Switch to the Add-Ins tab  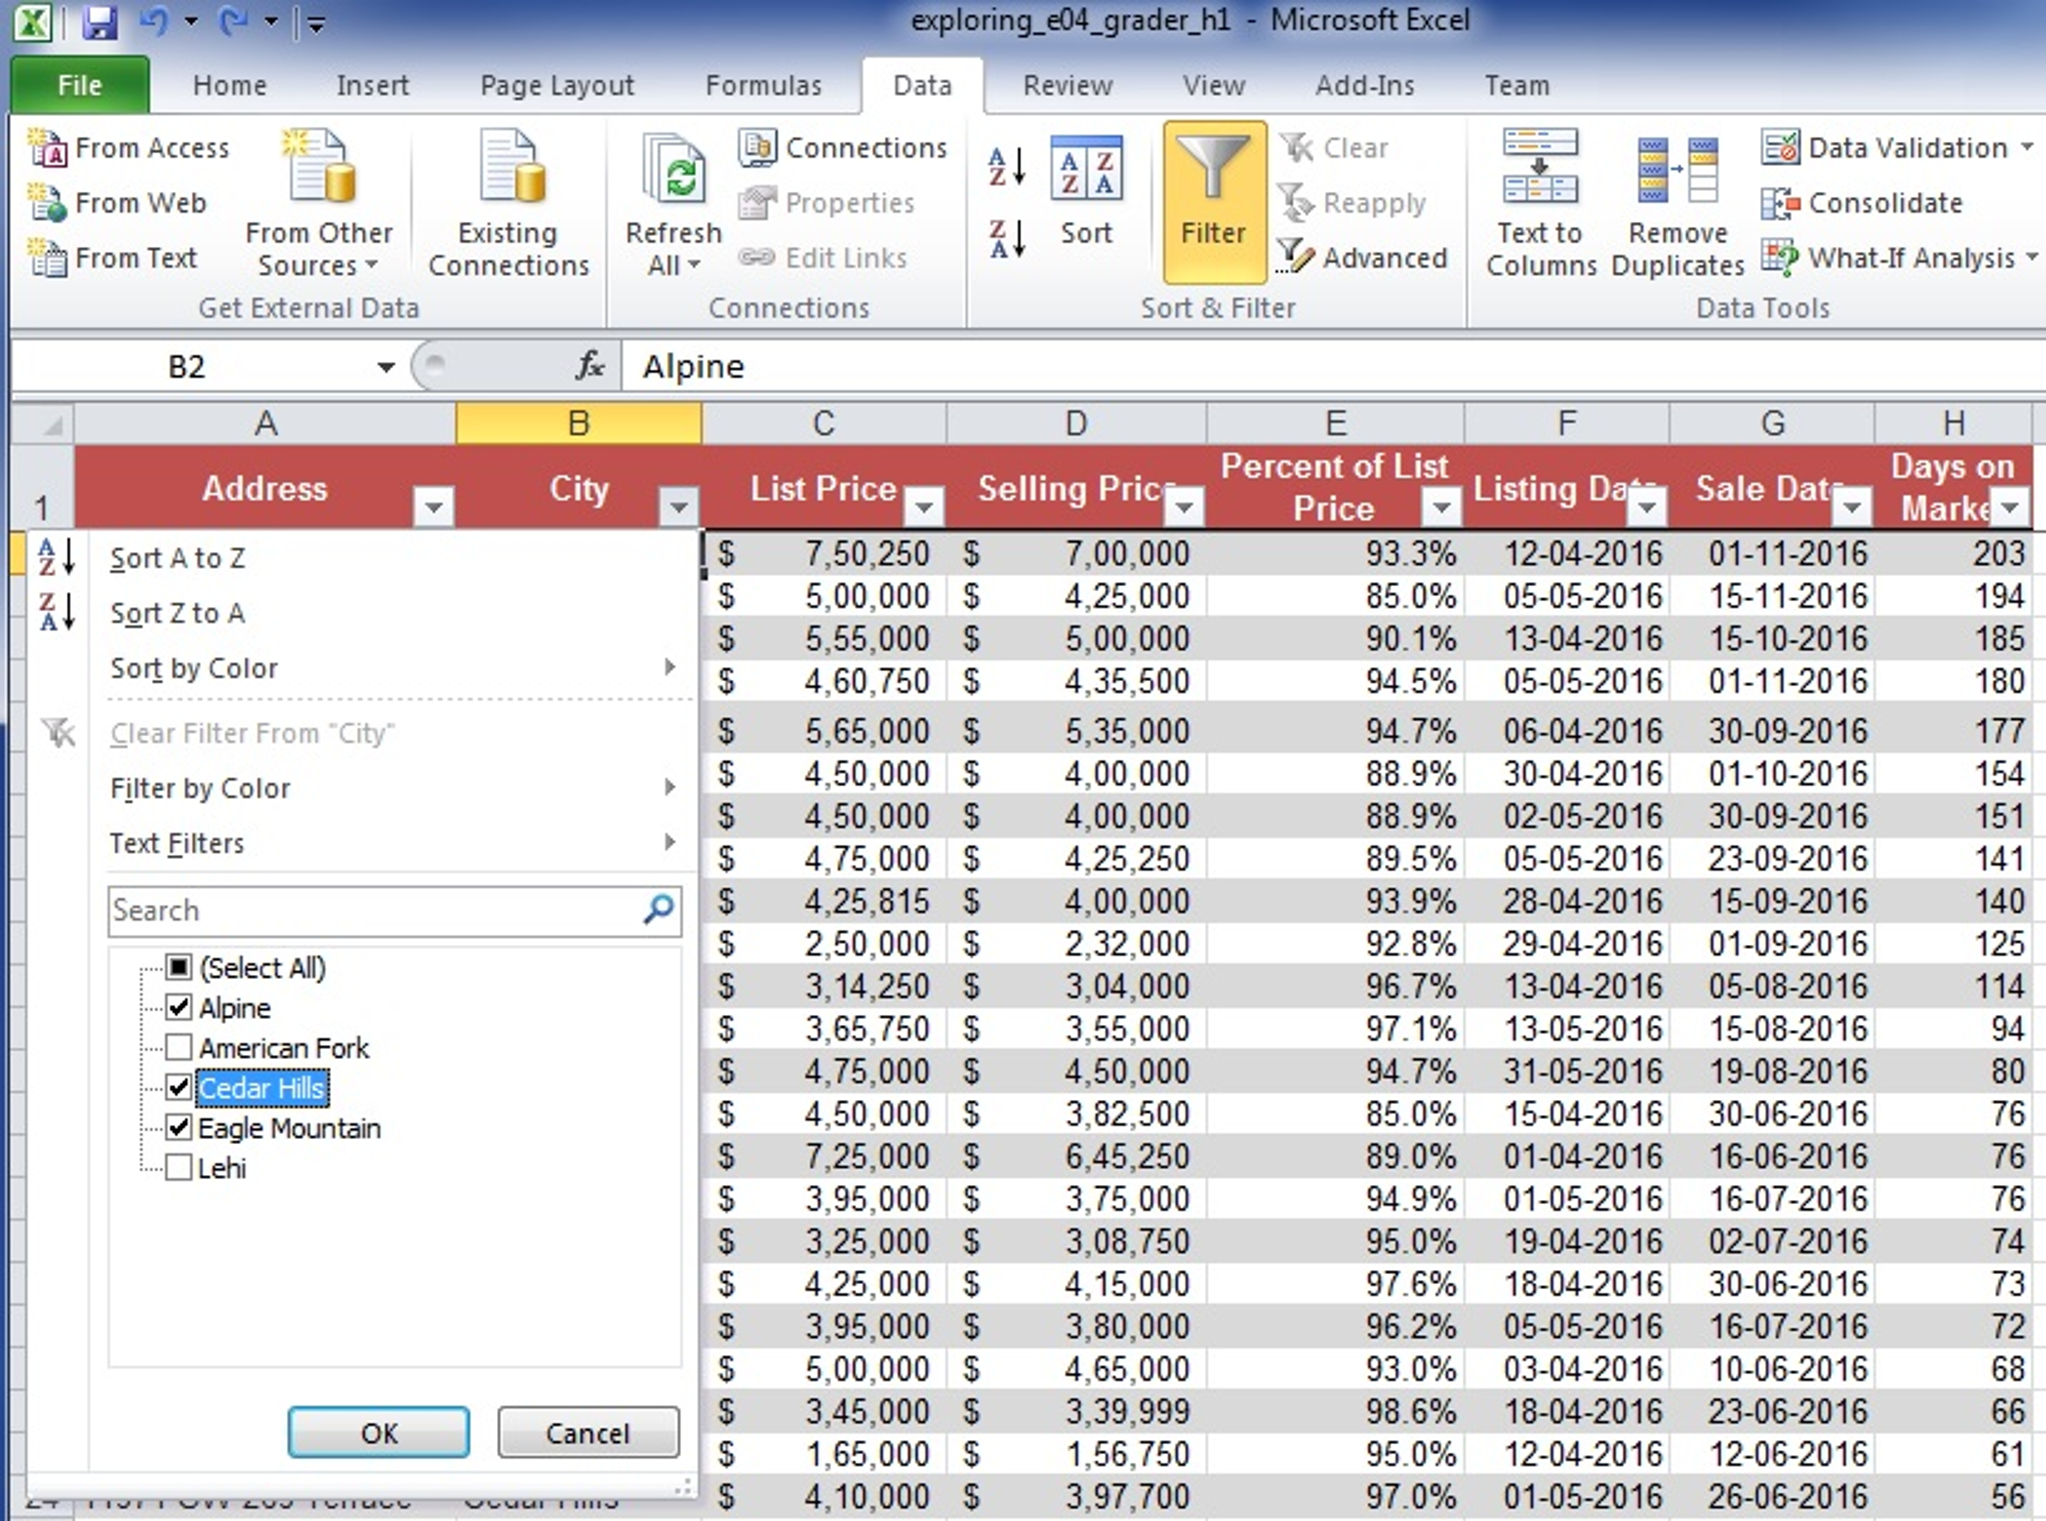[1364, 86]
